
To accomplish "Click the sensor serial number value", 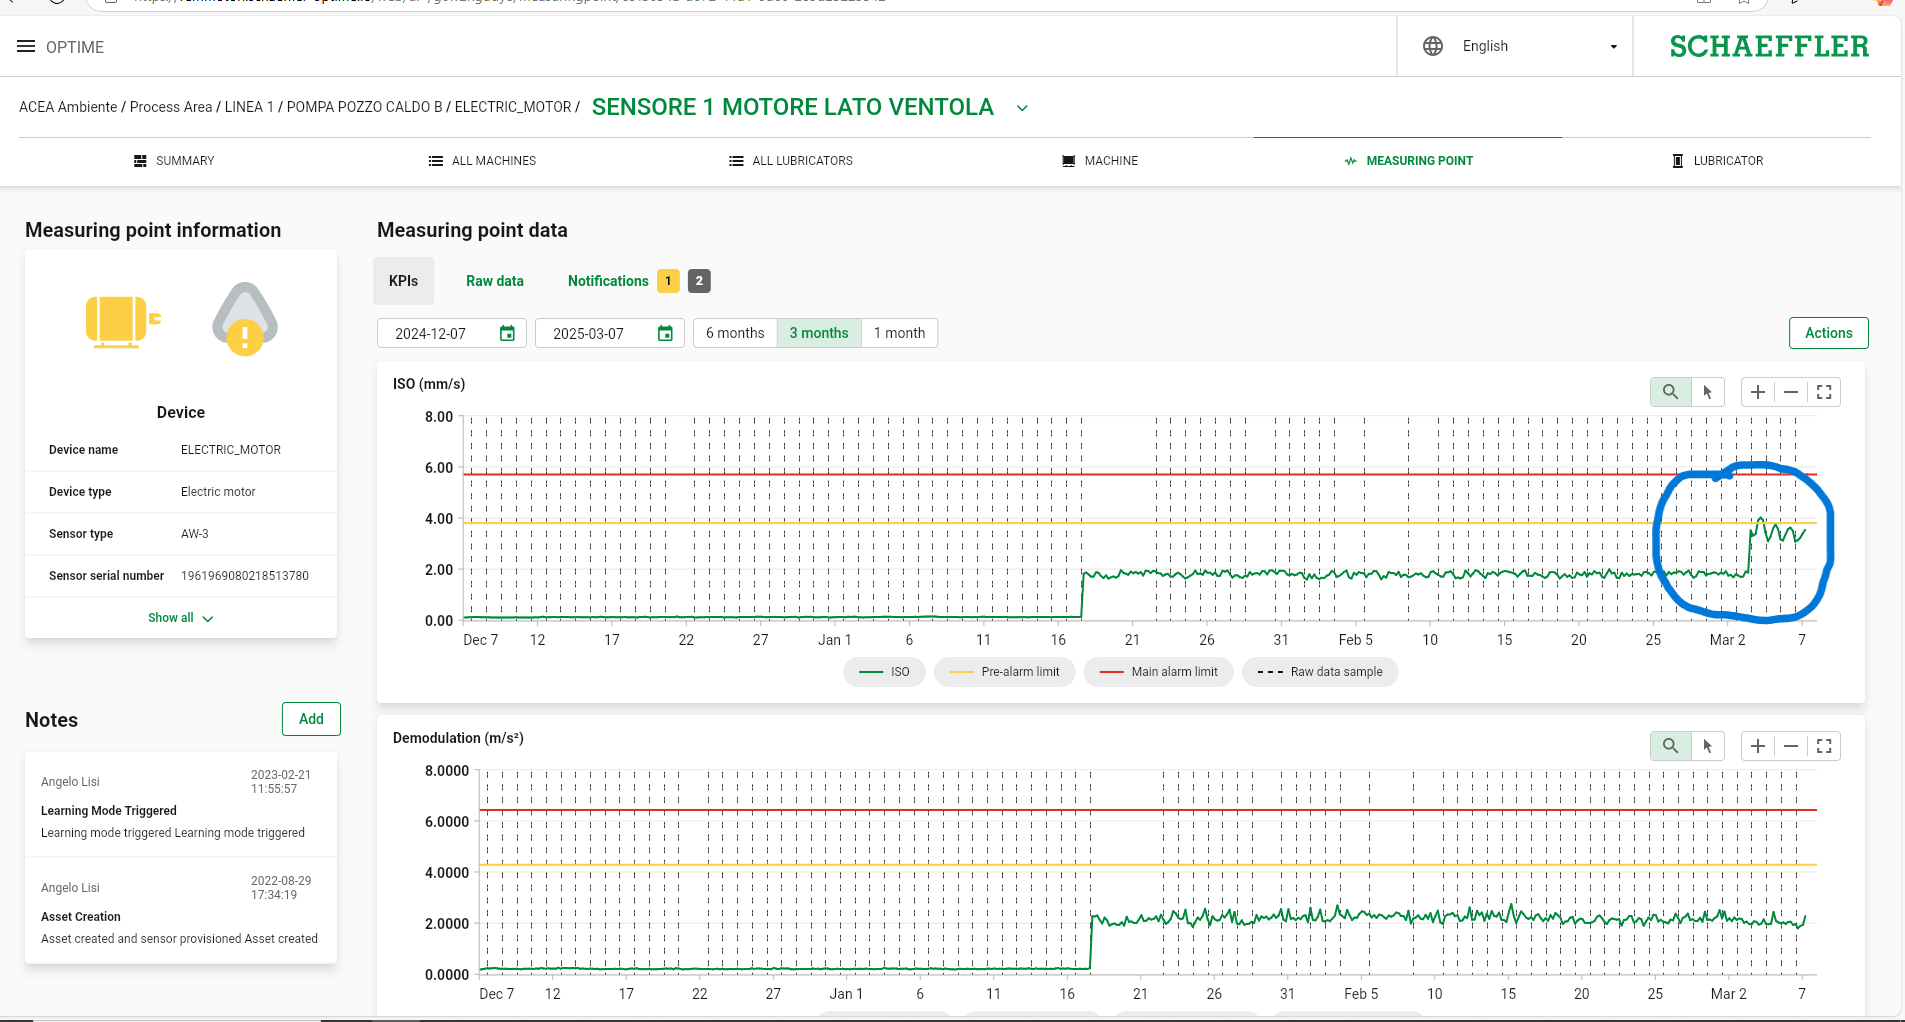I will 245,576.
